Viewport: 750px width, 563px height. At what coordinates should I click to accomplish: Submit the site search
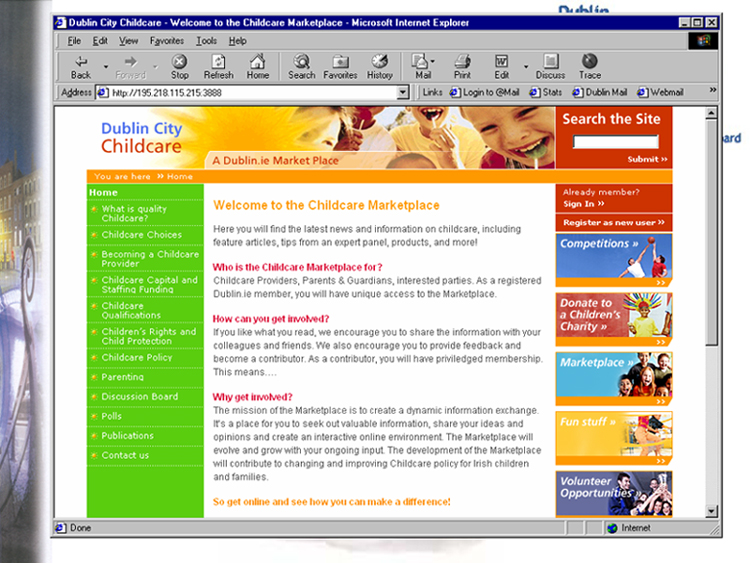[647, 159]
